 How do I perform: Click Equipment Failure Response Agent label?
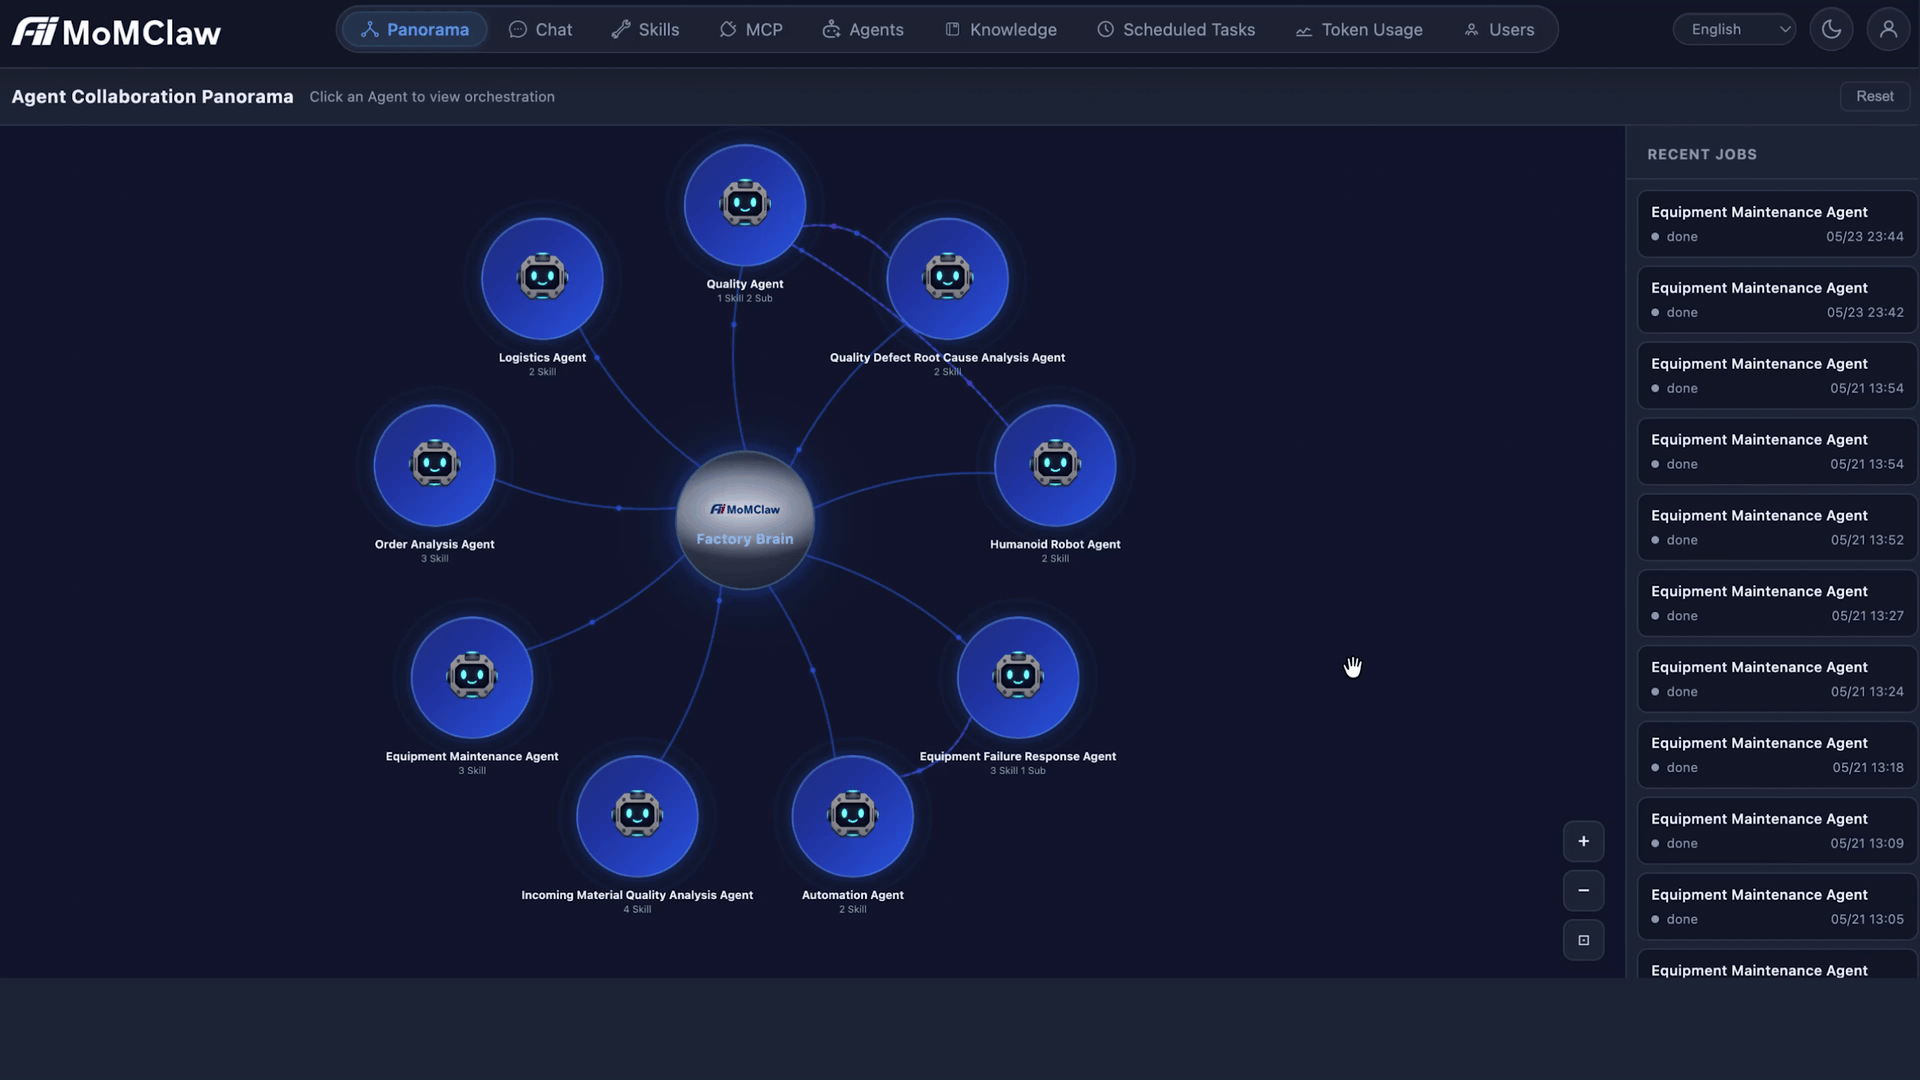coord(1018,756)
